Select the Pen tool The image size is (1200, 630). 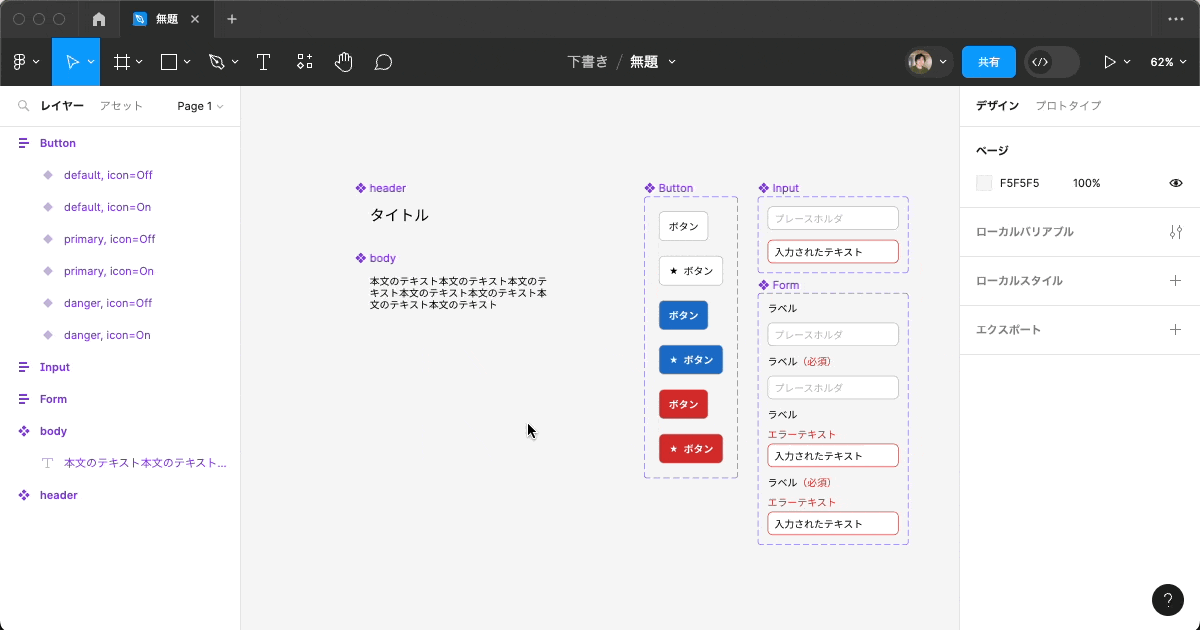[x=217, y=62]
